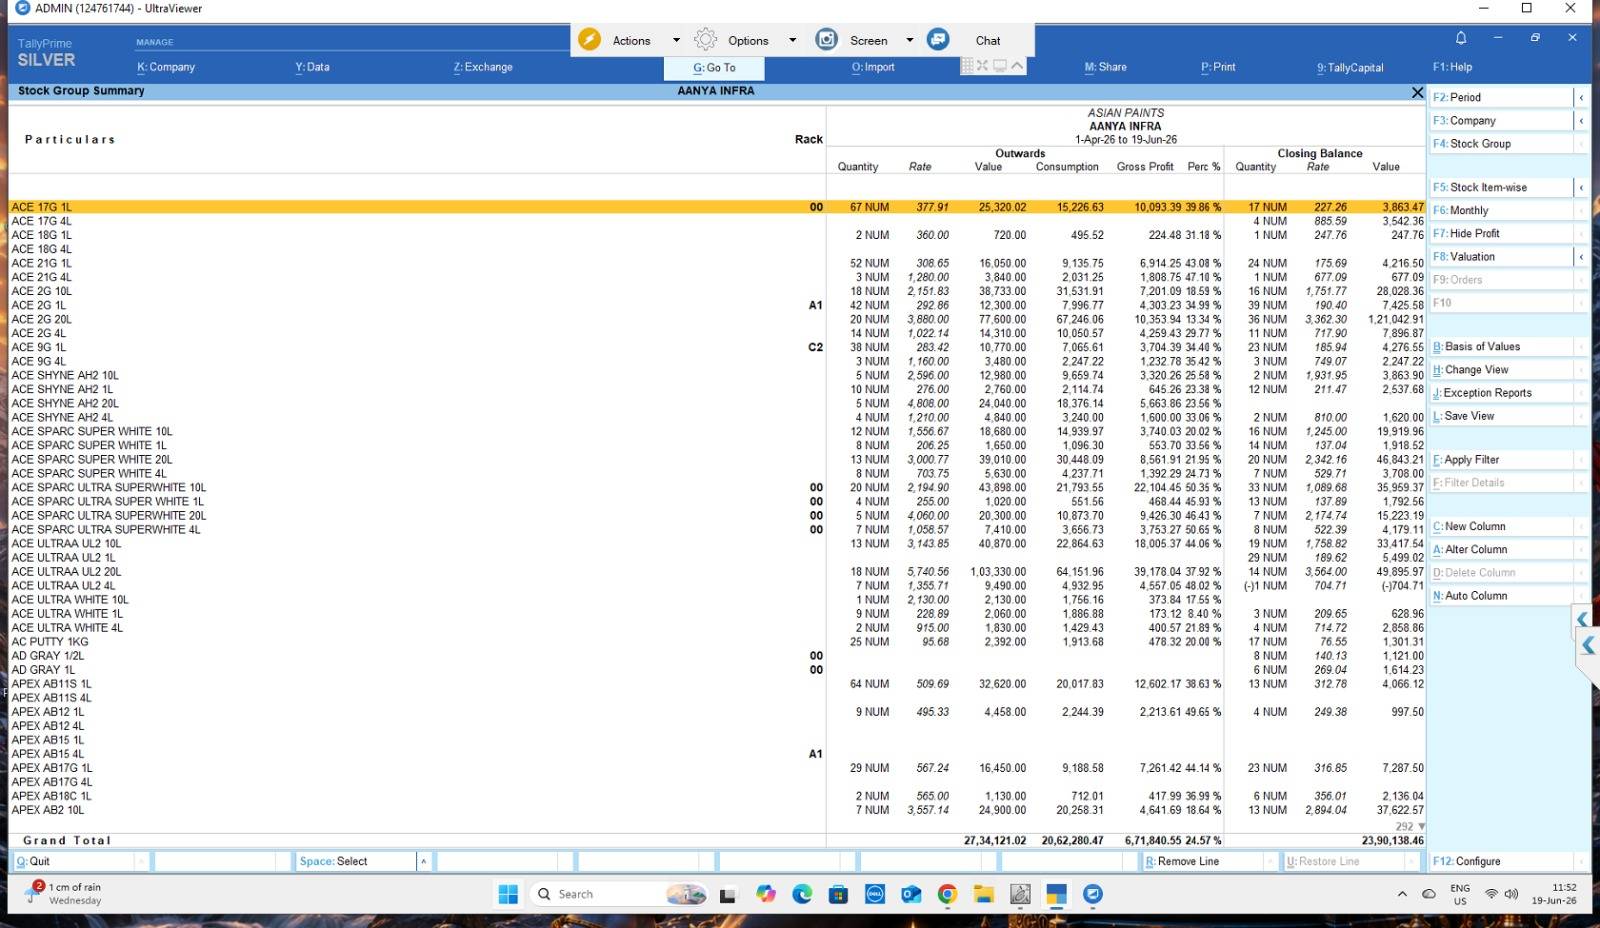The width and height of the screenshot is (1600, 928).
Task: Open Microsoft Store from the taskbar
Action: 838,894
